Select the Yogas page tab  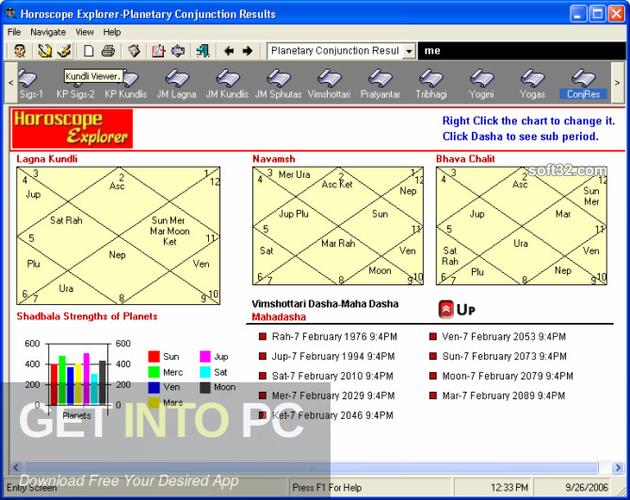tap(534, 83)
